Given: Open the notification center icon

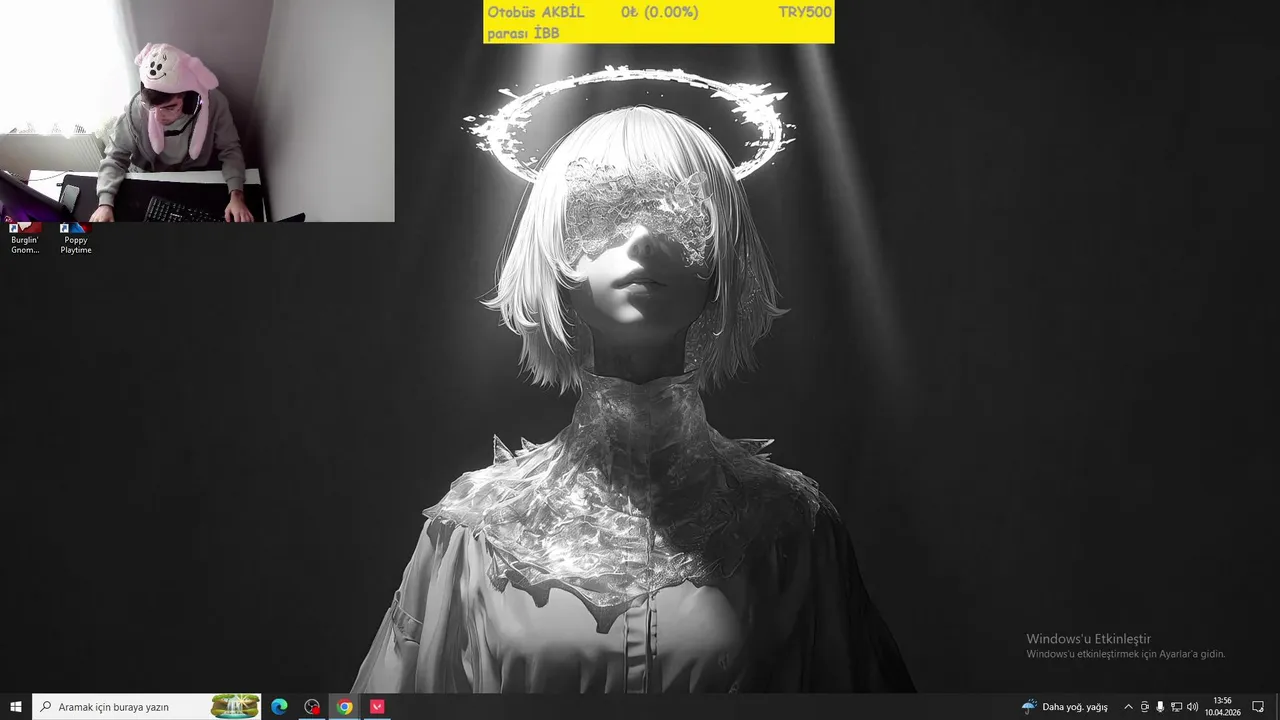Looking at the screenshot, I should point(1258,707).
